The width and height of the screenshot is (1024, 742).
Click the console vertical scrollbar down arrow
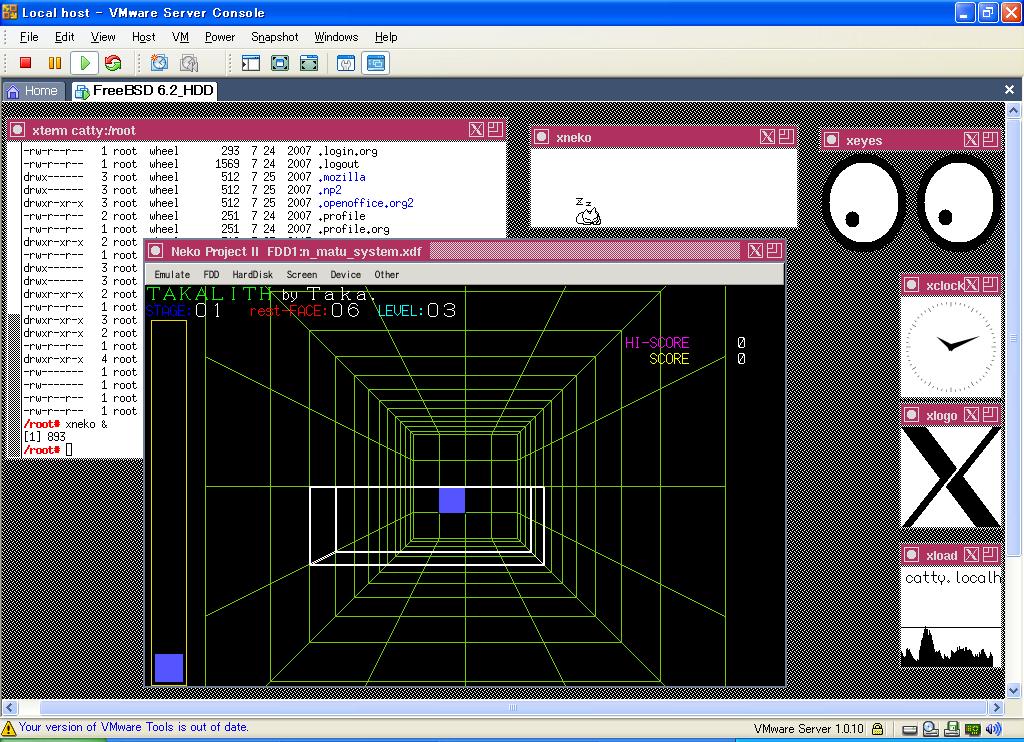point(1014,690)
